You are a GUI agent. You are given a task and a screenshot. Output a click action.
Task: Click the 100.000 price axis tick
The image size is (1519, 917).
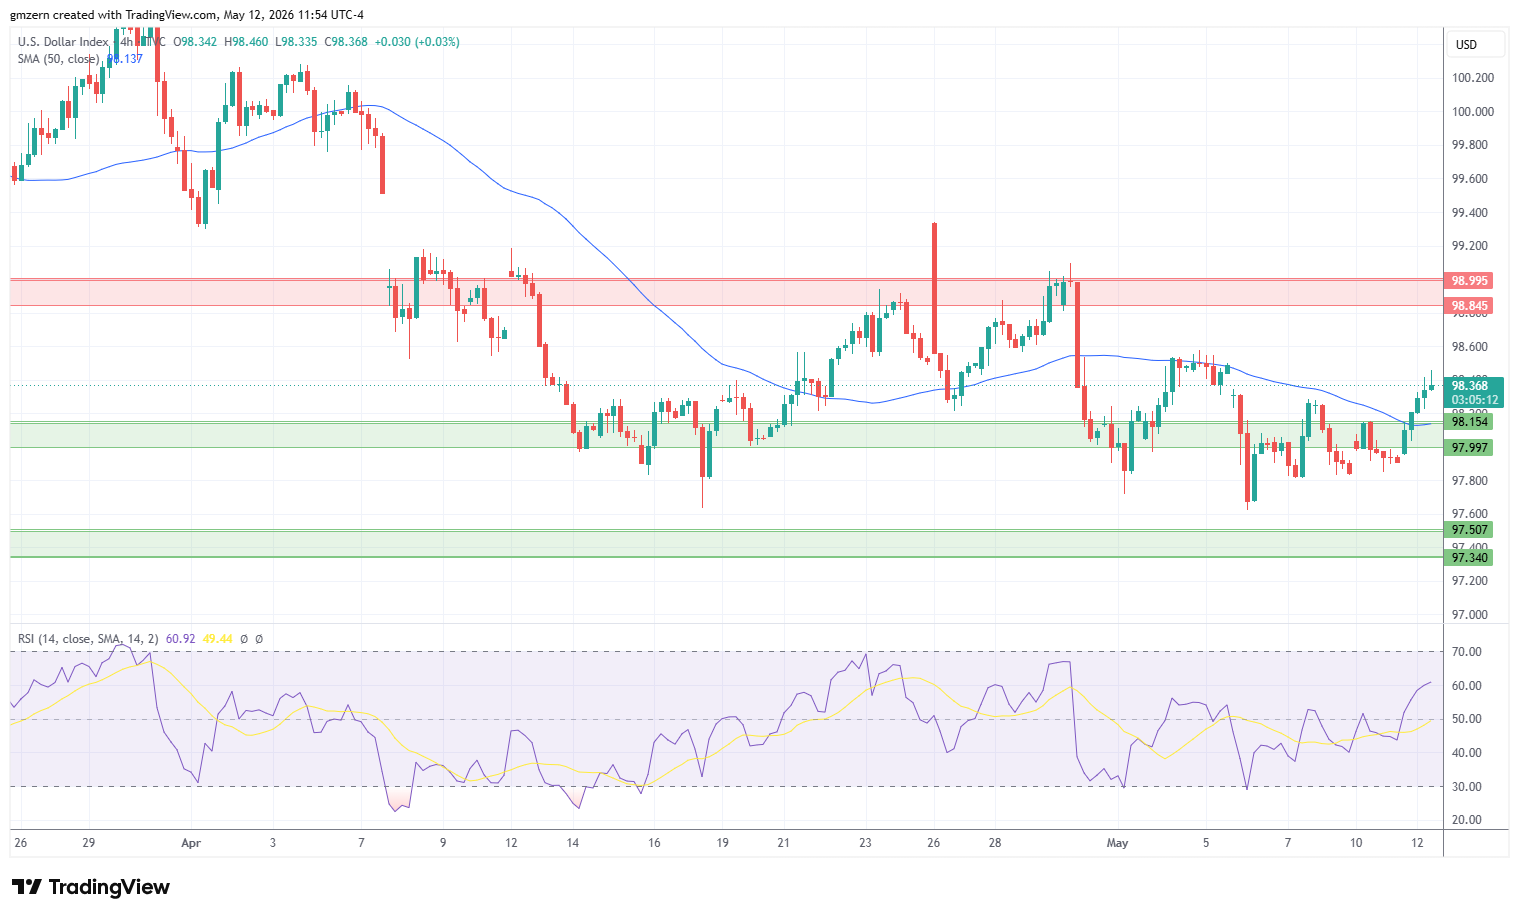tap(1473, 112)
